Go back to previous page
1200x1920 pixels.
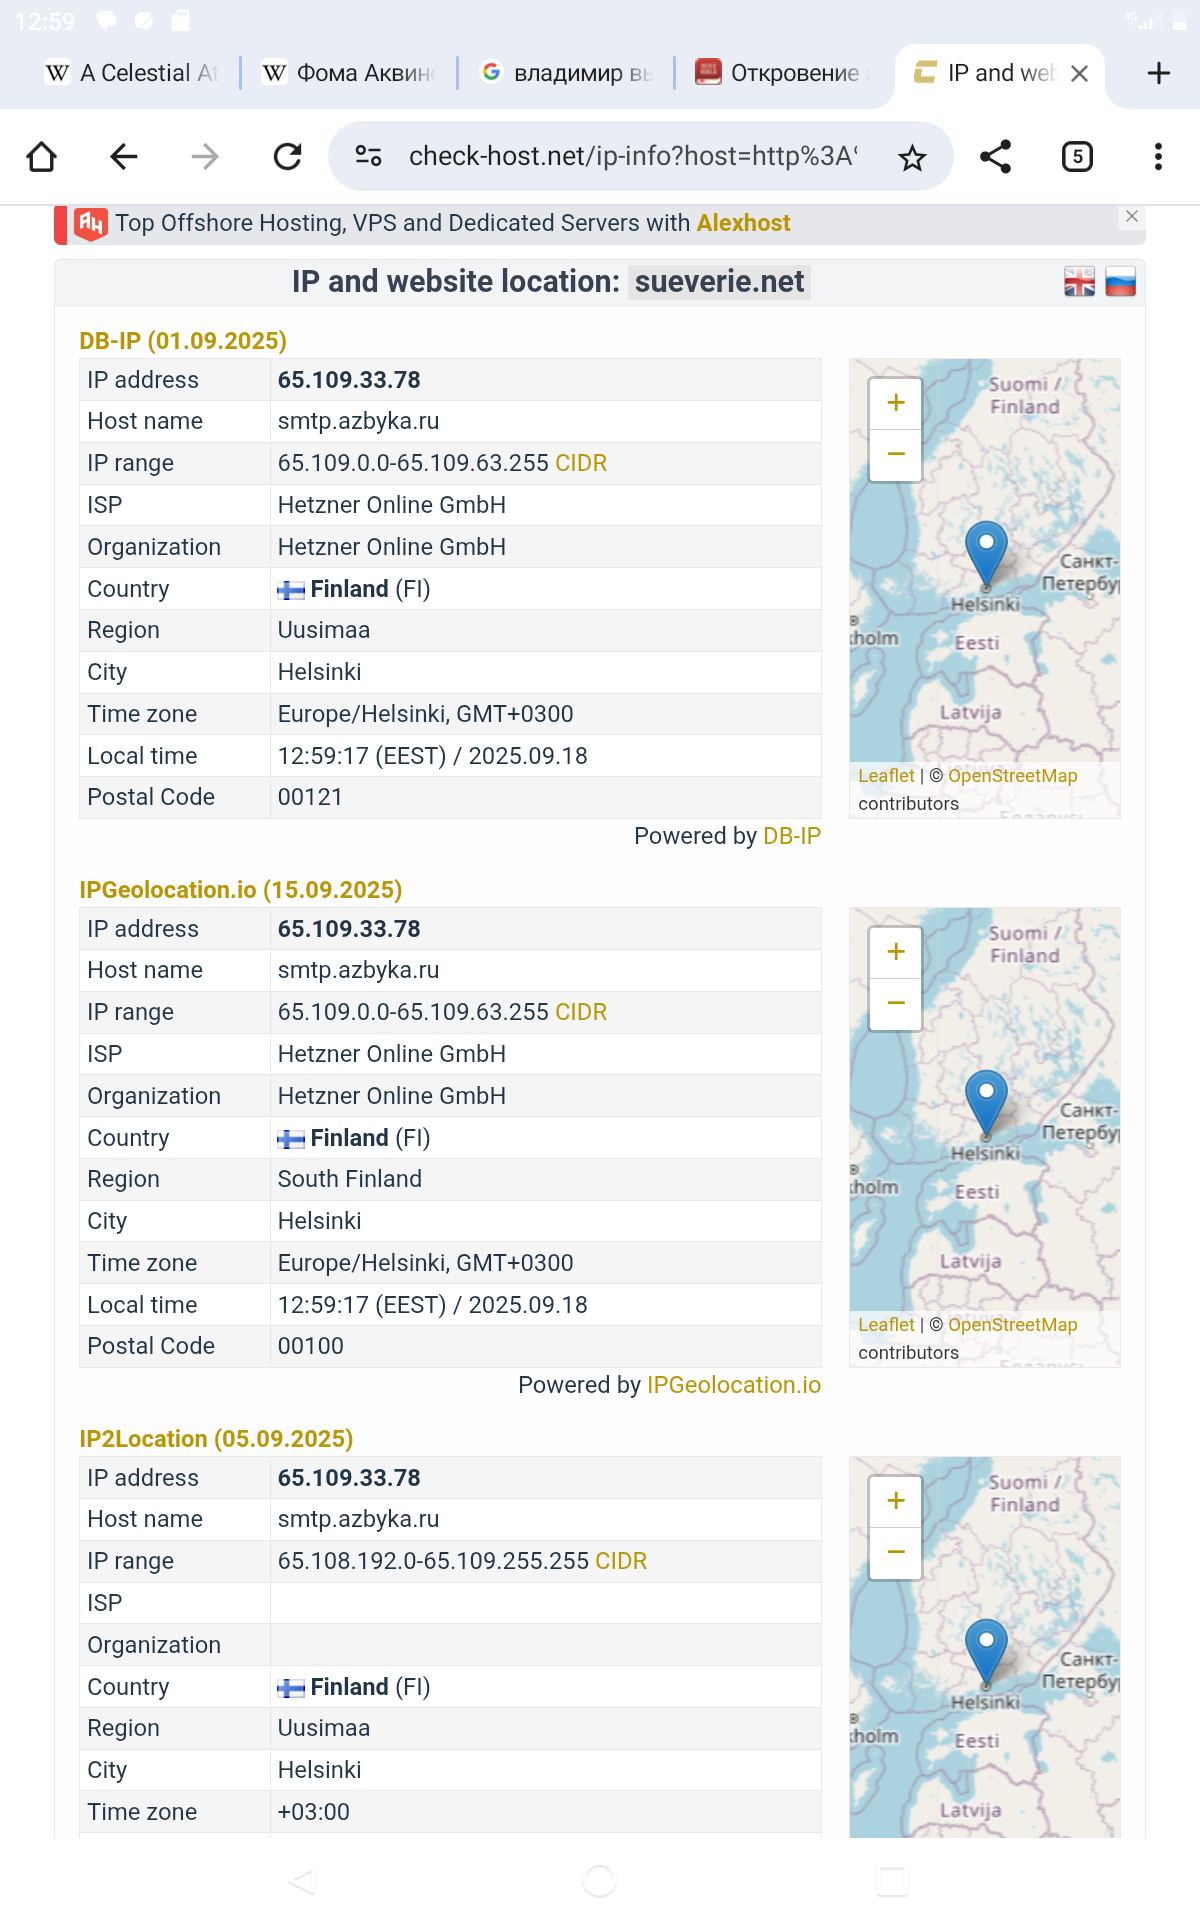(x=124, y=157)
